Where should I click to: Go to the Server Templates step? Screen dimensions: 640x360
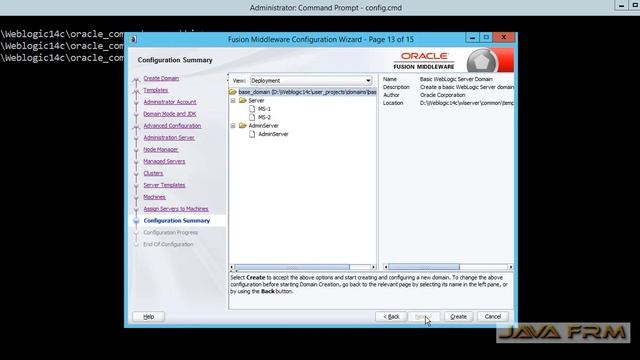coord(164,185)
